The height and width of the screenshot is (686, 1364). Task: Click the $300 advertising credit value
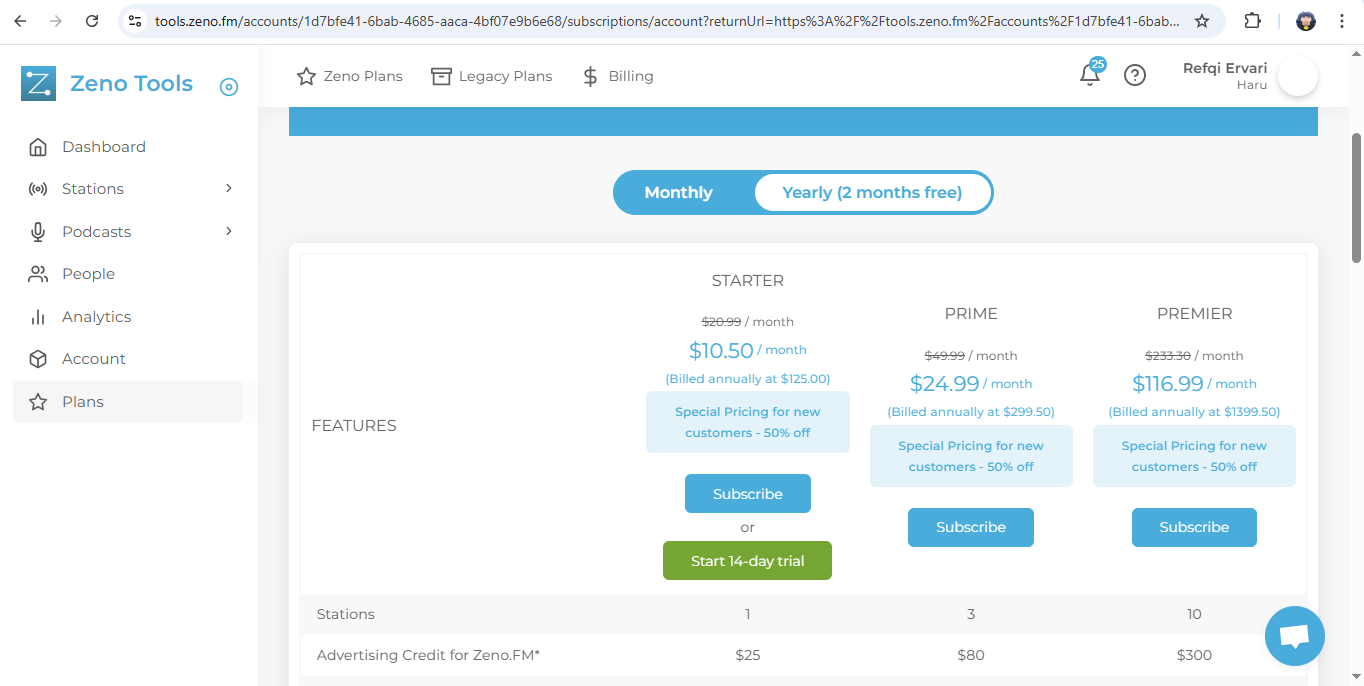[x=1194, y=656]
